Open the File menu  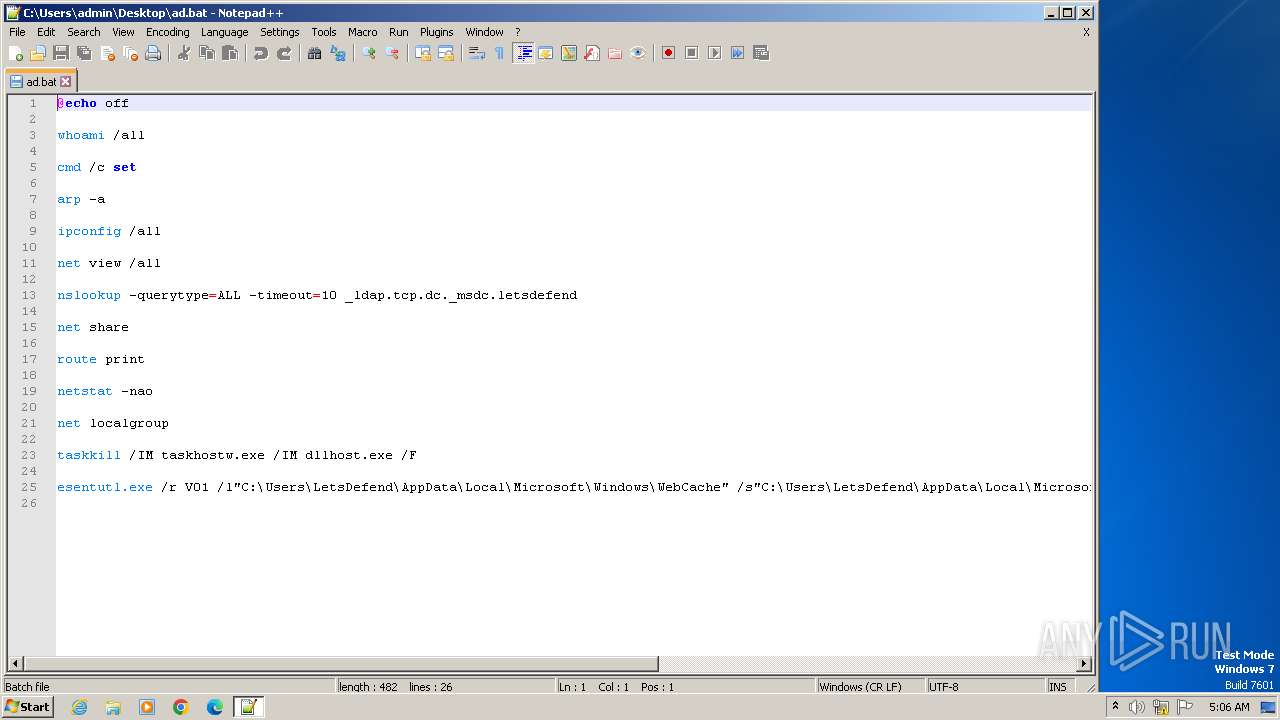click(17, 32)
